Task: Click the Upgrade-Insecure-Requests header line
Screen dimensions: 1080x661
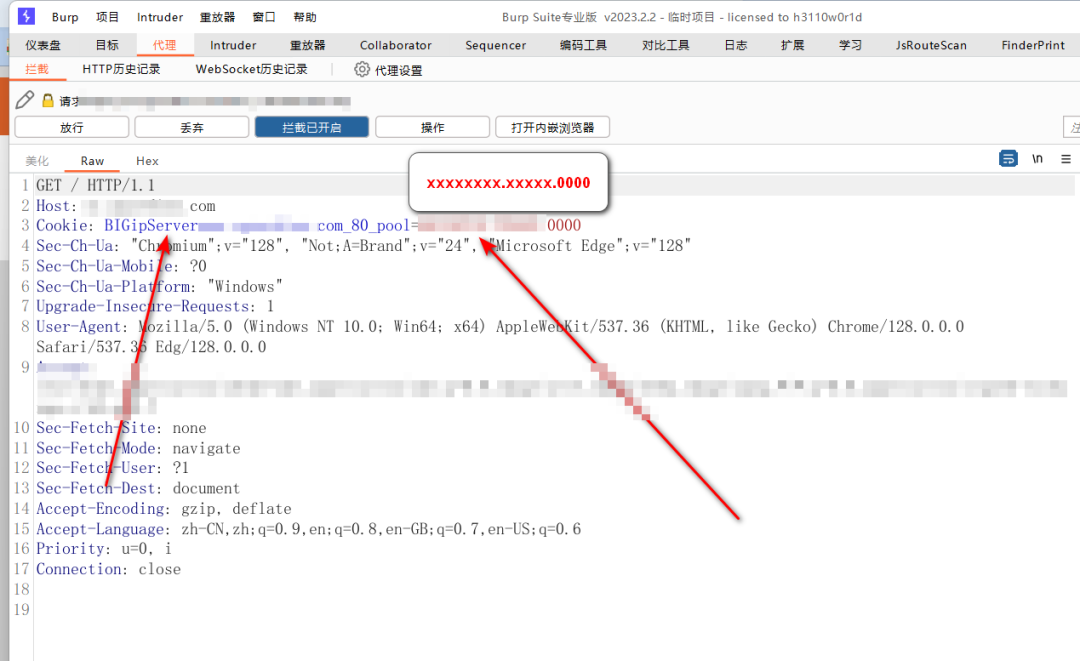Action: pyautogui.click(x=155, y=306)
